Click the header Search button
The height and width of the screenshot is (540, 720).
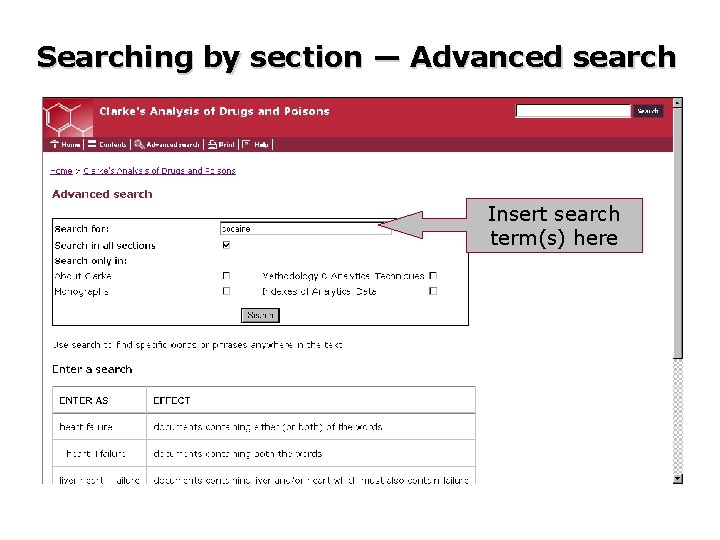coord(648,111)
